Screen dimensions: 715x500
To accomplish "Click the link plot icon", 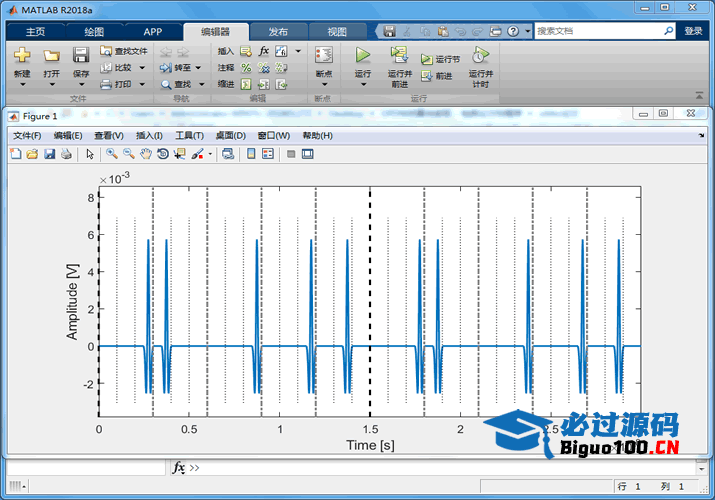I will [228, 154].
